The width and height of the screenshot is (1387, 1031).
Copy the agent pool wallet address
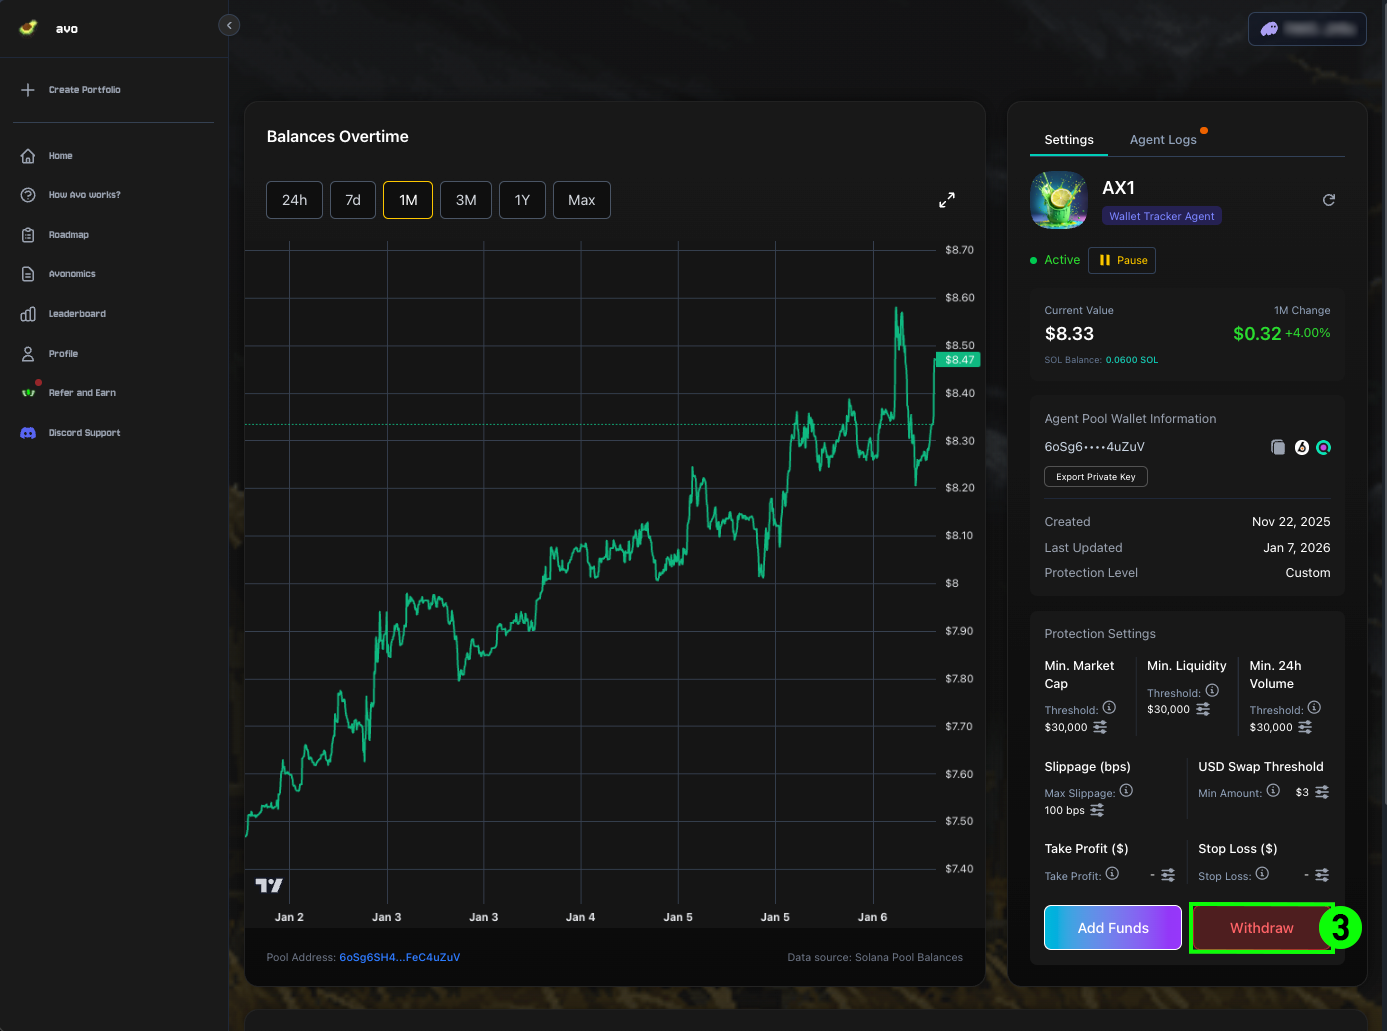(x=1277, y=447)
